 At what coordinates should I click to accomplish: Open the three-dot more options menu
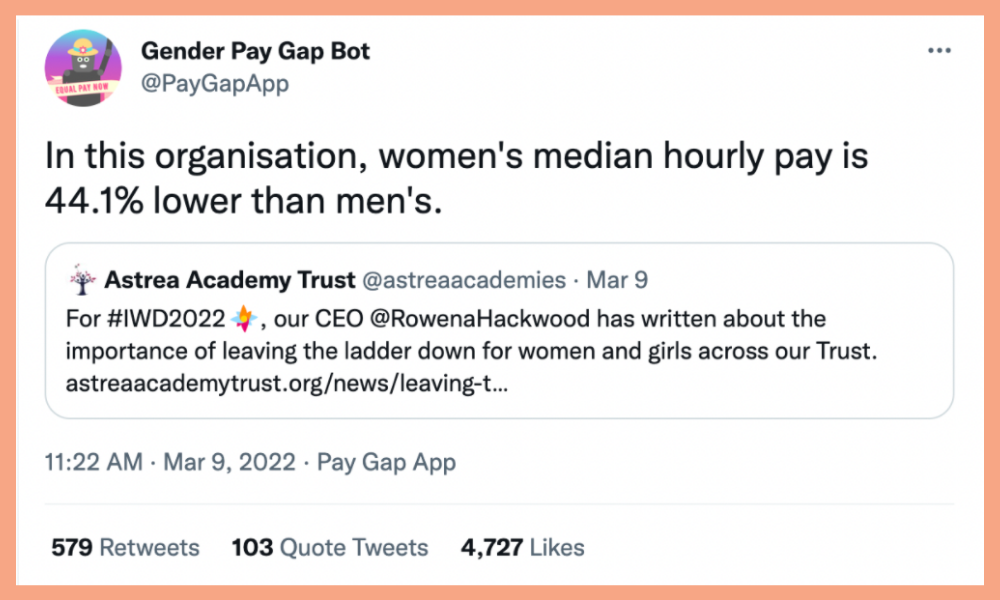(x=939, y=50)
